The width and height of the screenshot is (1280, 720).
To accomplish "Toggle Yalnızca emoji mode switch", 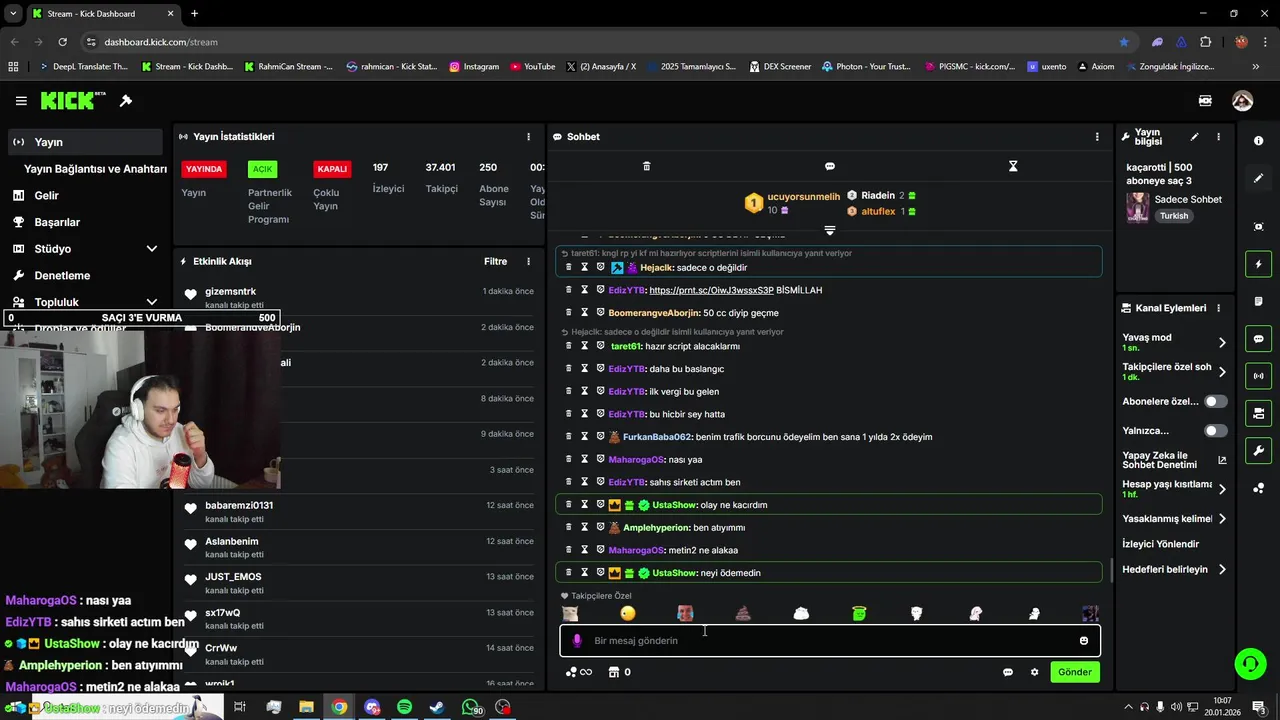I will coord(1216,431).
